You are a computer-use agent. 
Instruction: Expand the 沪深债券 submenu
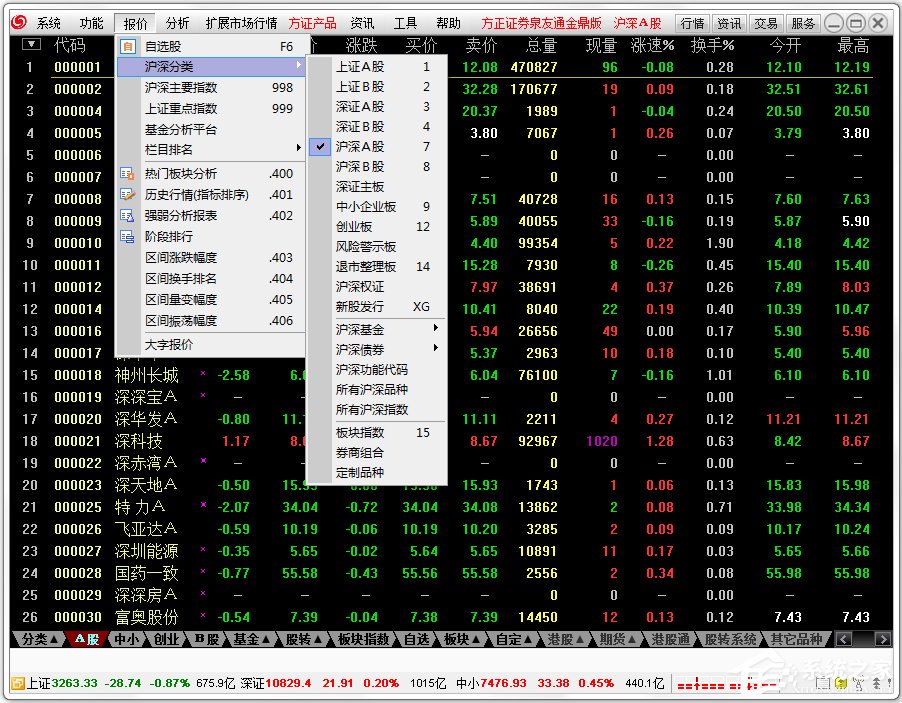tap(377, 349)
